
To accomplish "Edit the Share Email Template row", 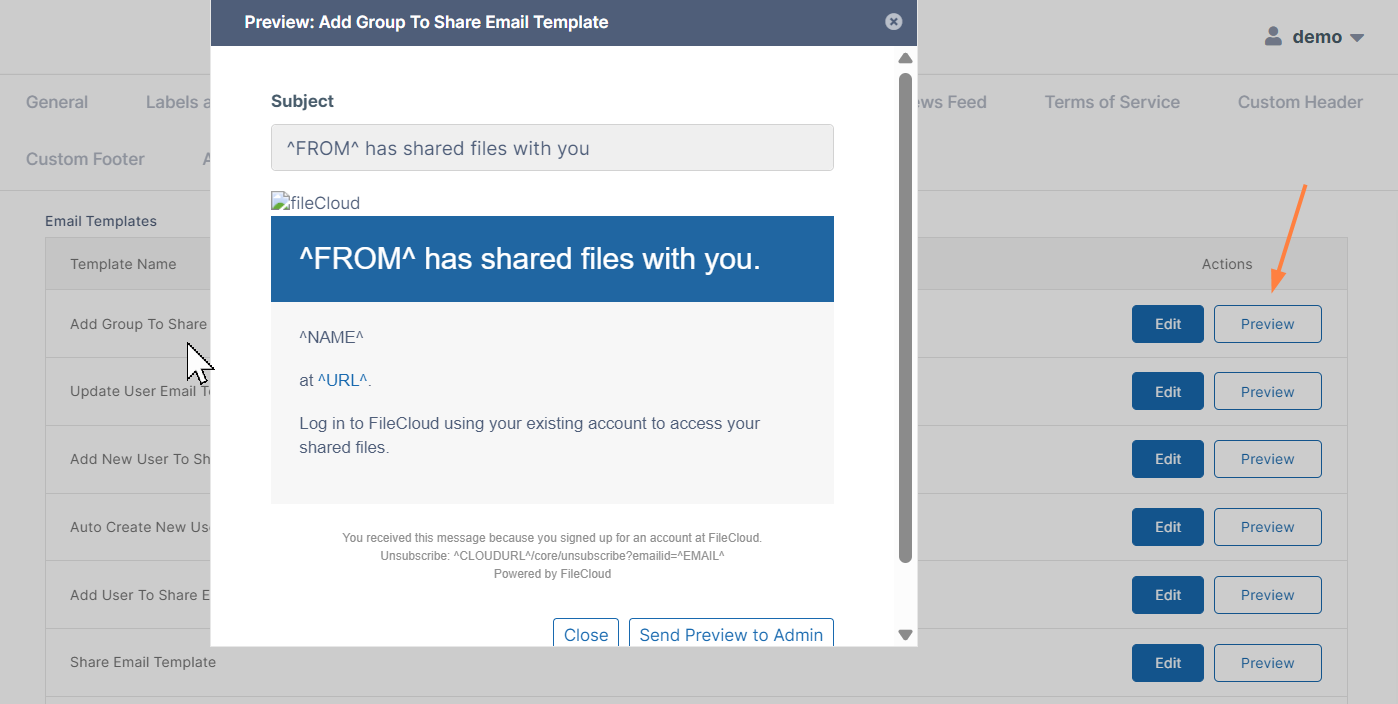I will (x=1167, y=663).
